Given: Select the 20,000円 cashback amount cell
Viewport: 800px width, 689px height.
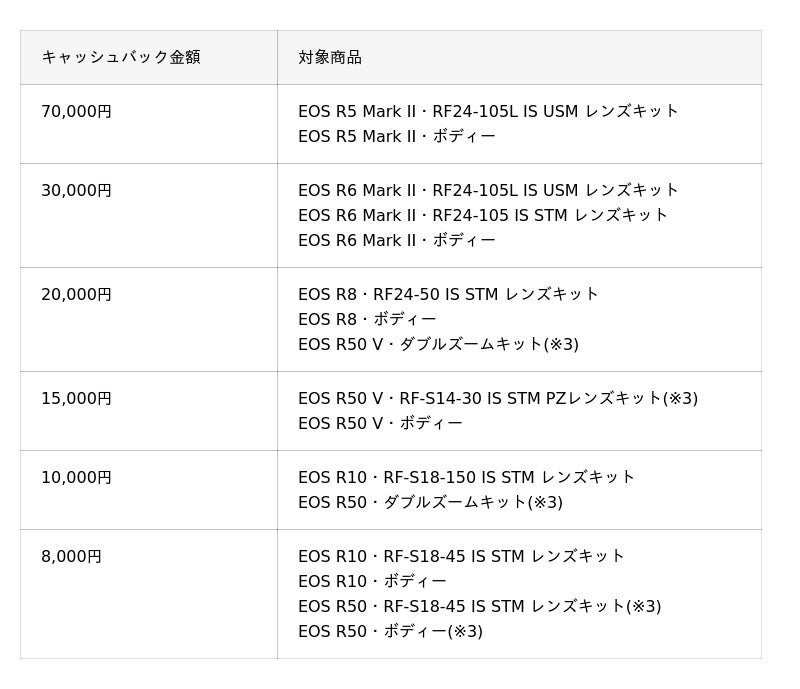Looking at the screenshot, I should 148,319.
